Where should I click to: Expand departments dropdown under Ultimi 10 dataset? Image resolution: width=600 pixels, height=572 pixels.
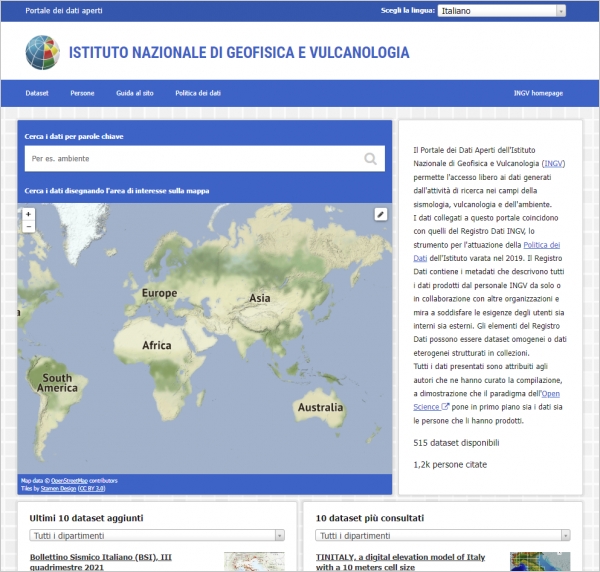click(x=157, y=535)
